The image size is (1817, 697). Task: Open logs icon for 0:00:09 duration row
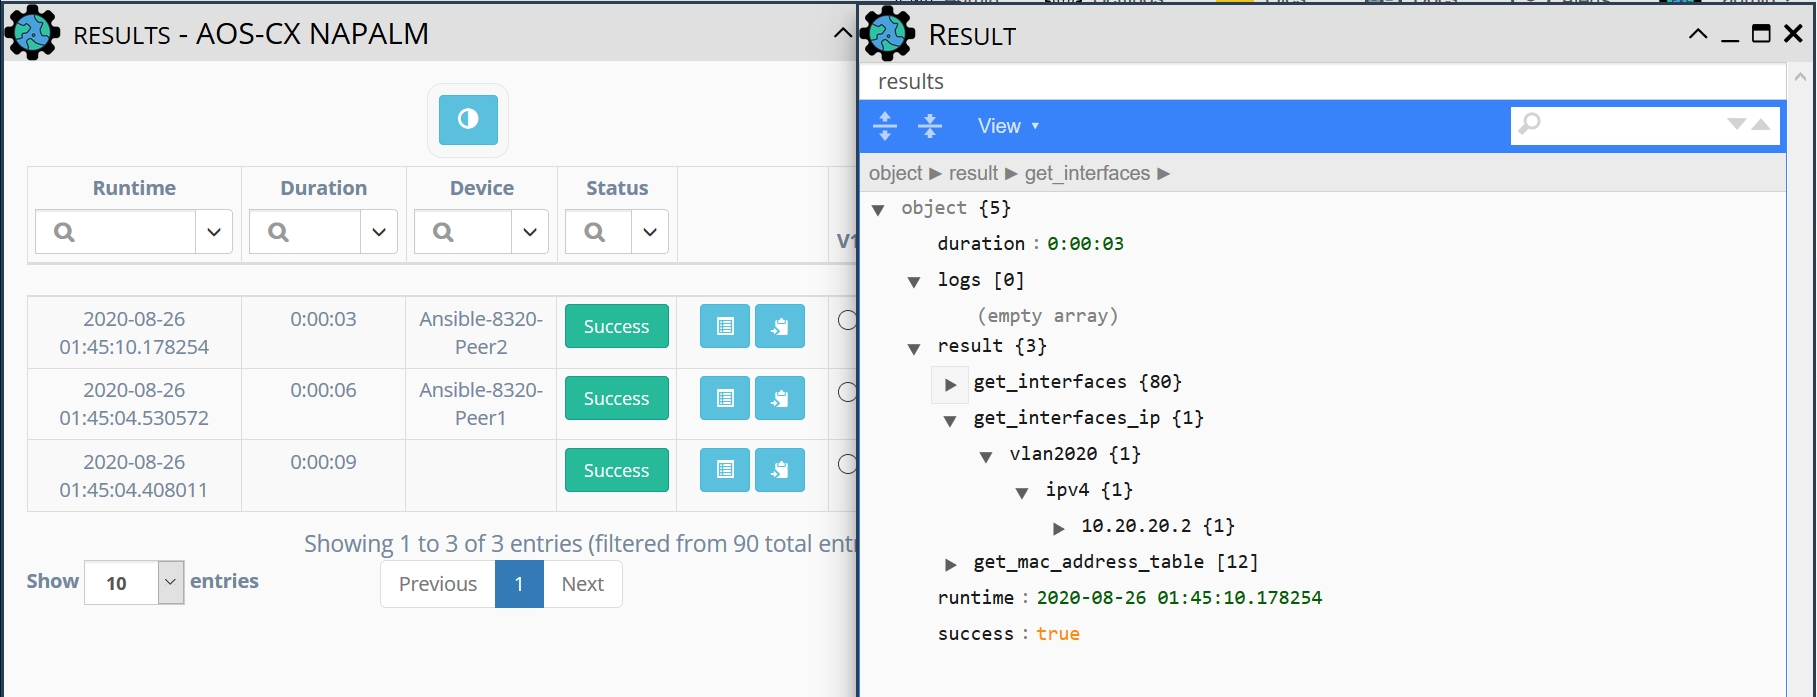click(725, 470)
